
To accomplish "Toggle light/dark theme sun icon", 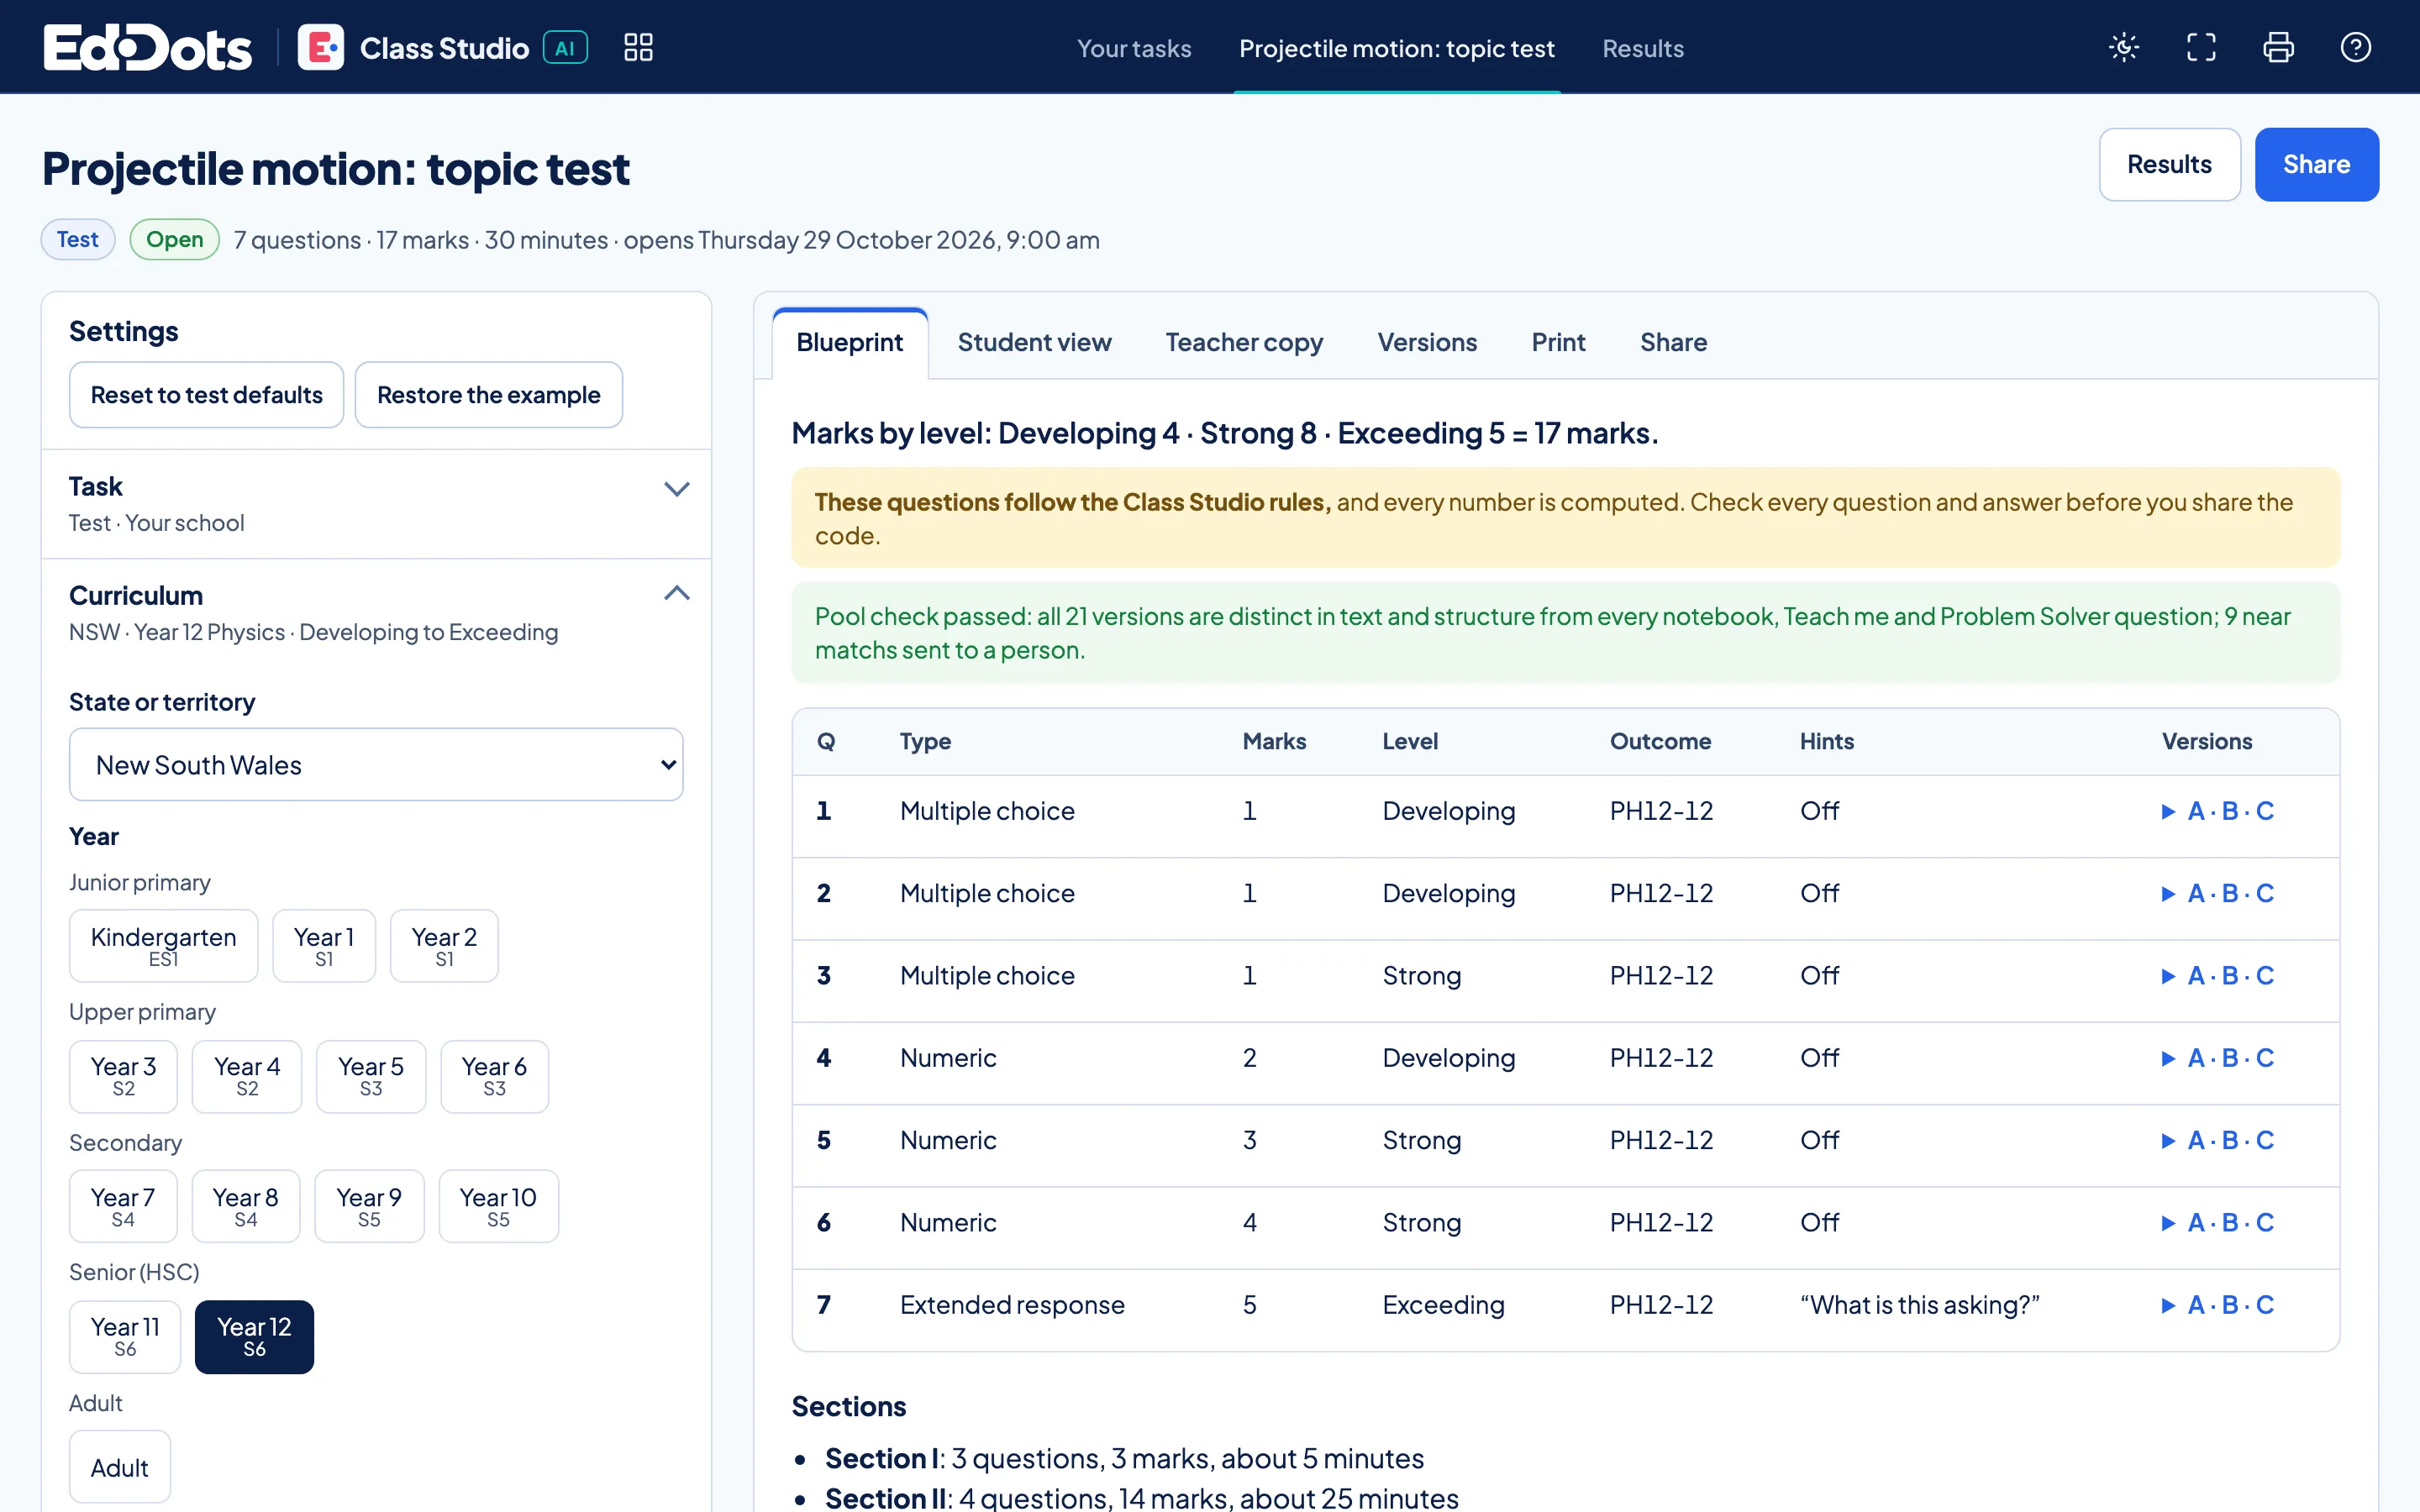I will pyautogui.click(x=2123, y=47).
